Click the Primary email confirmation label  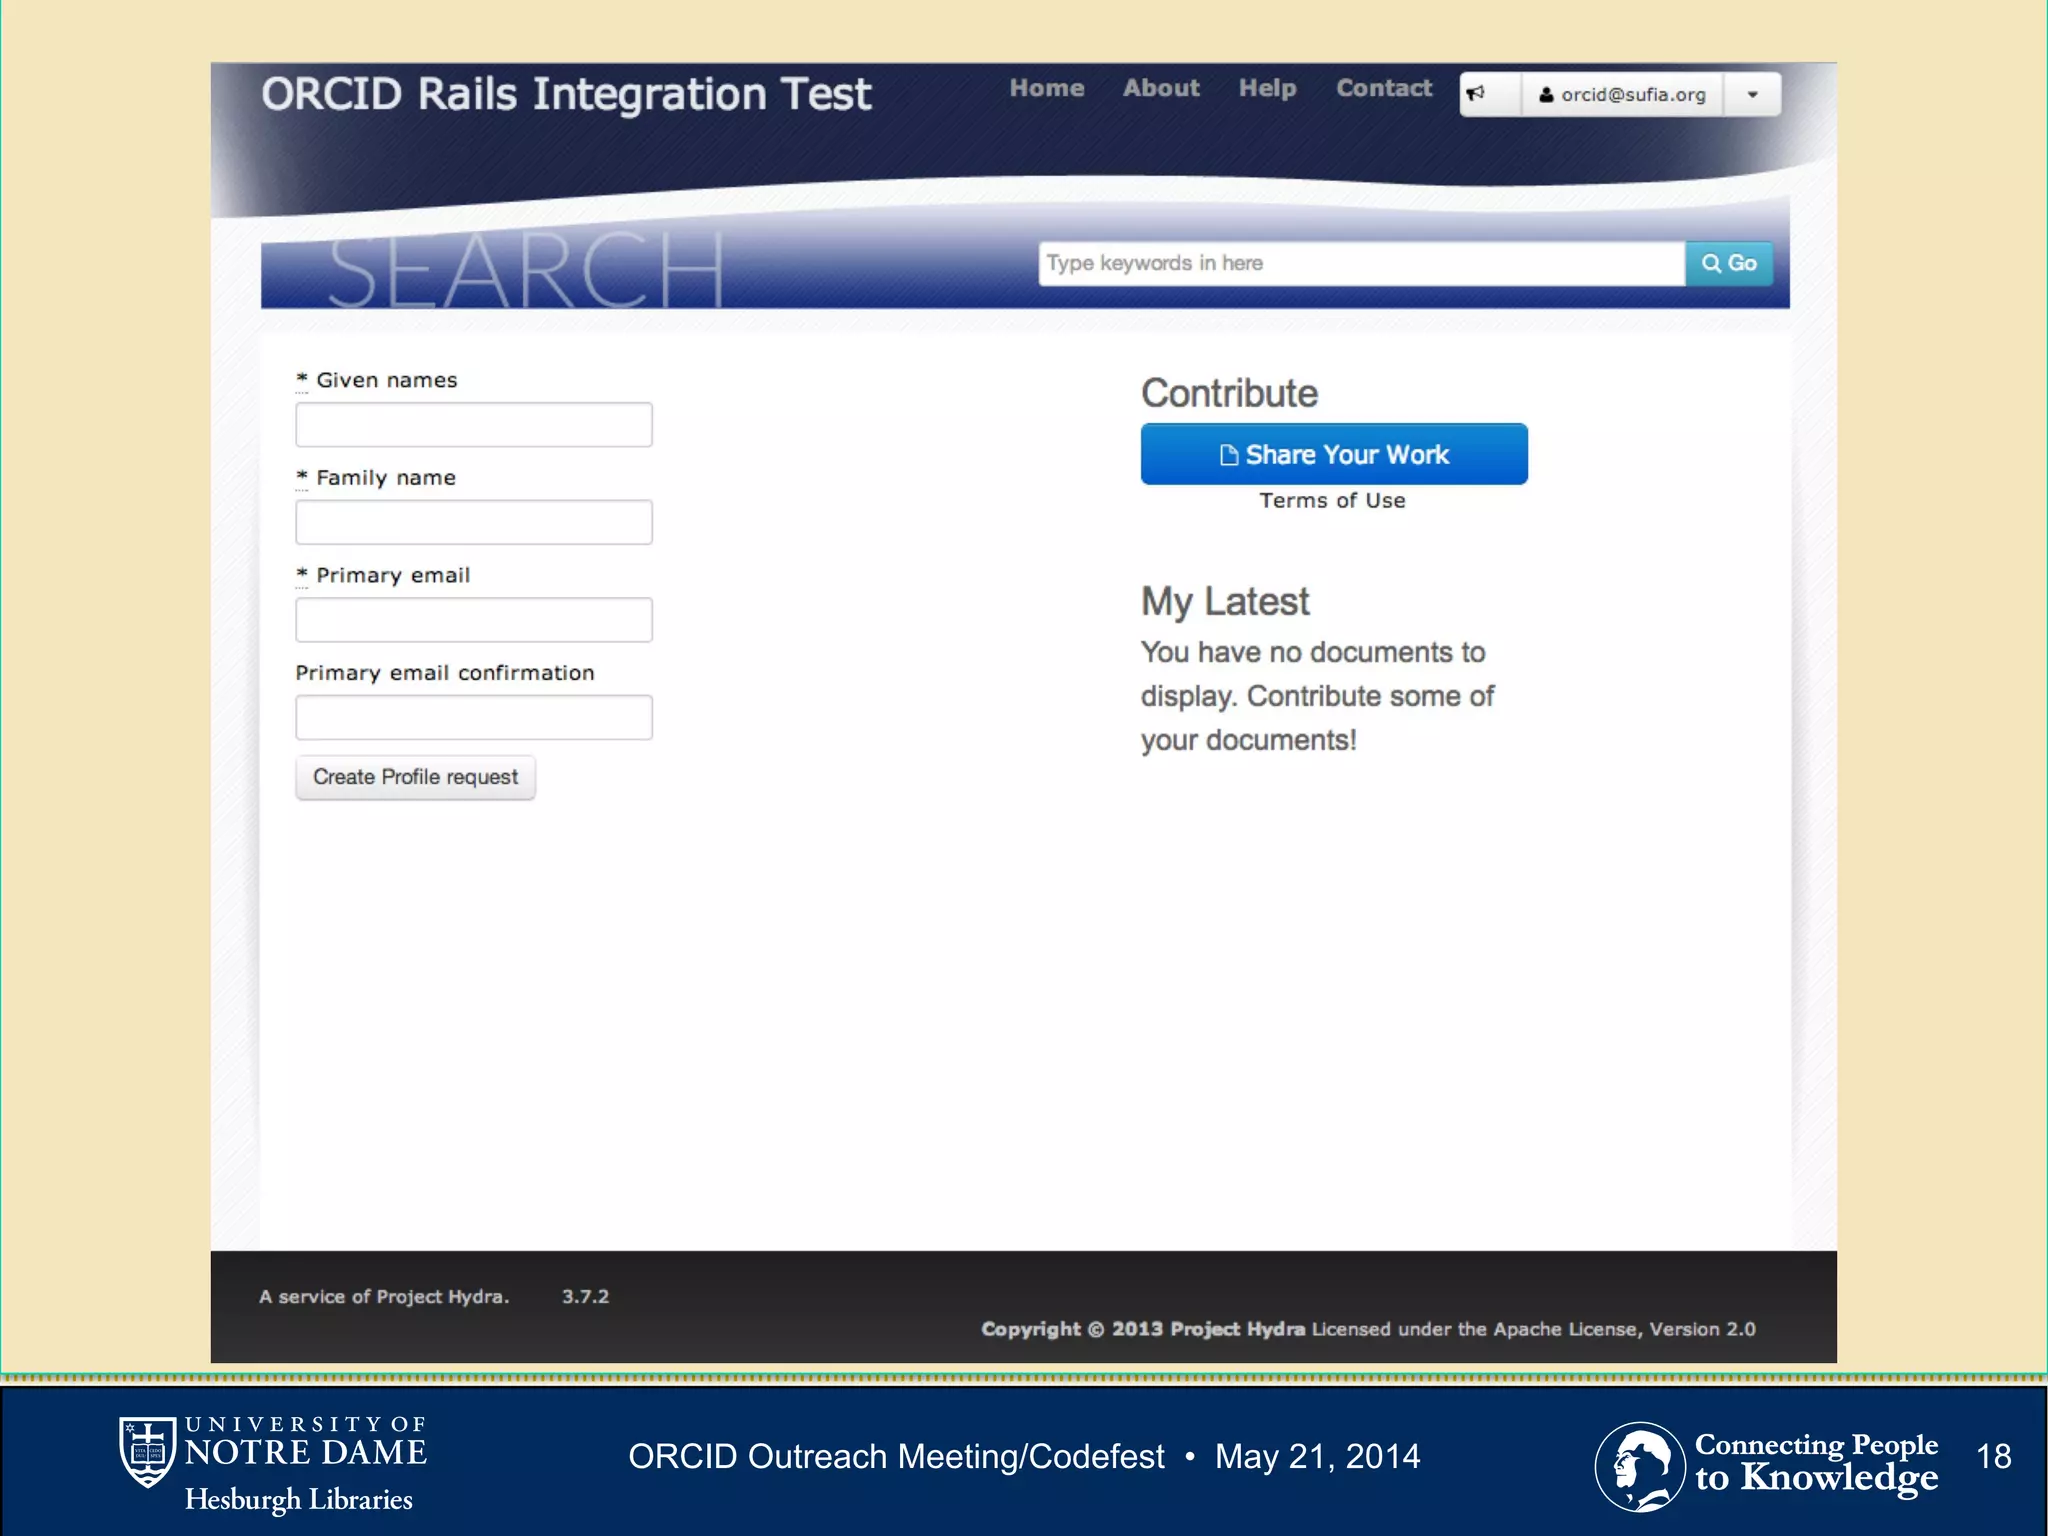(x=445, y=673)
